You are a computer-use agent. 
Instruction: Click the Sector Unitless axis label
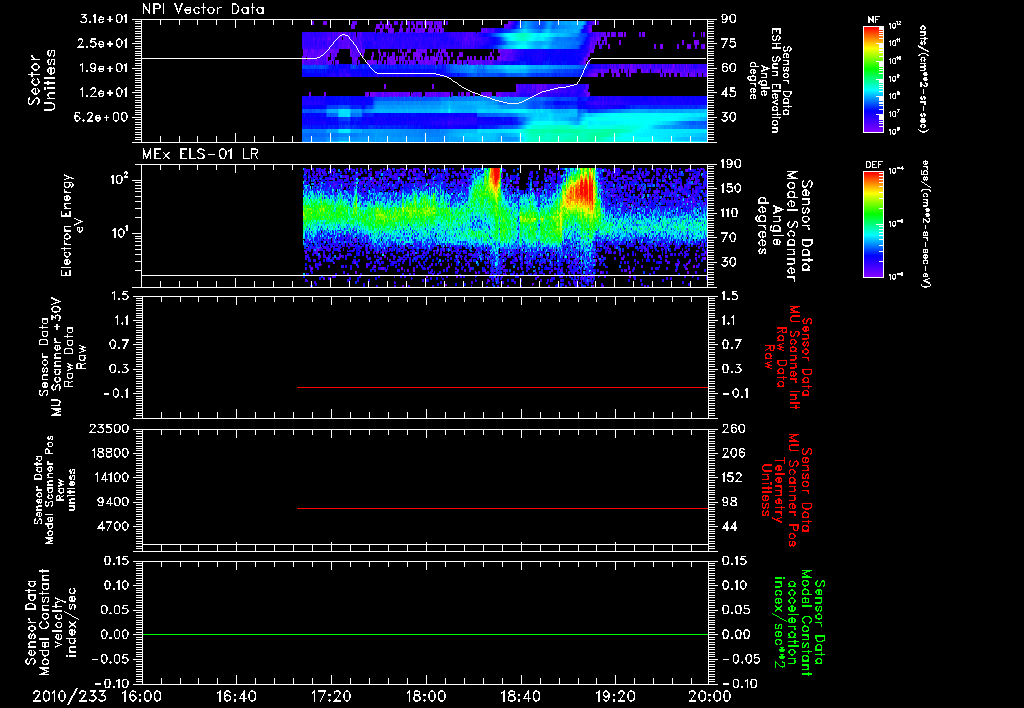click(41, 80)
